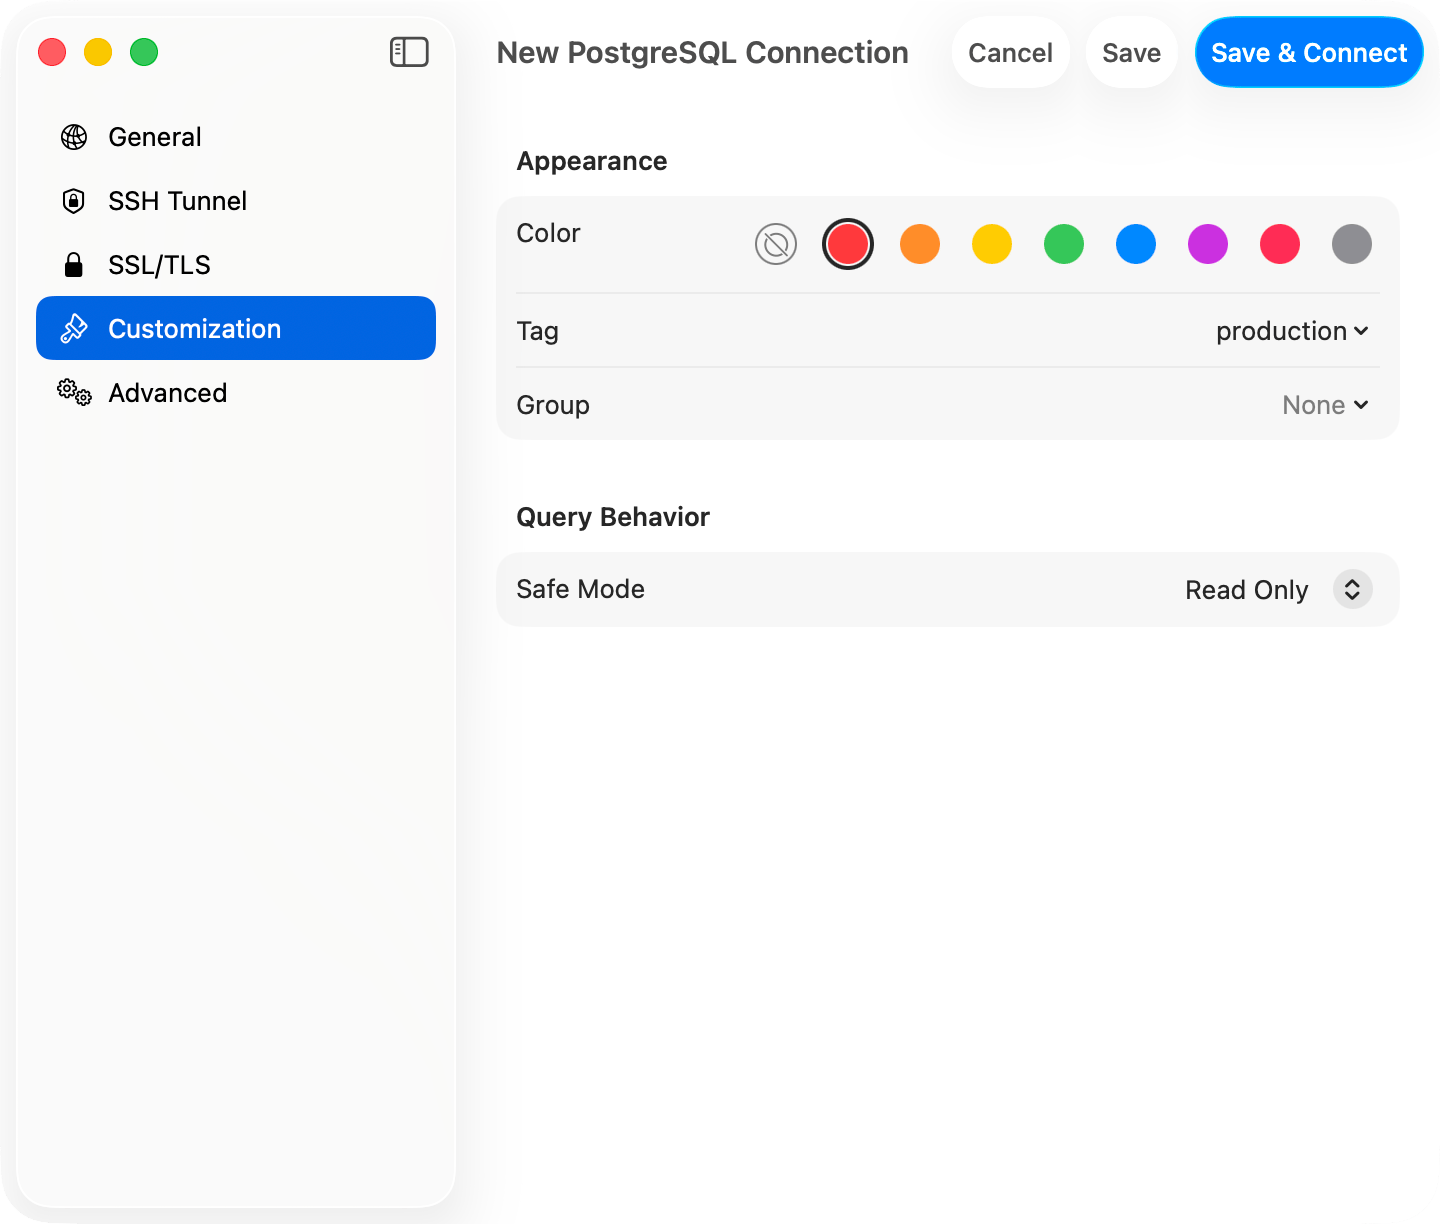Screen dimensions: 1440x1224
Task: Open the Advanced section
Action: (x=236, y=392)
